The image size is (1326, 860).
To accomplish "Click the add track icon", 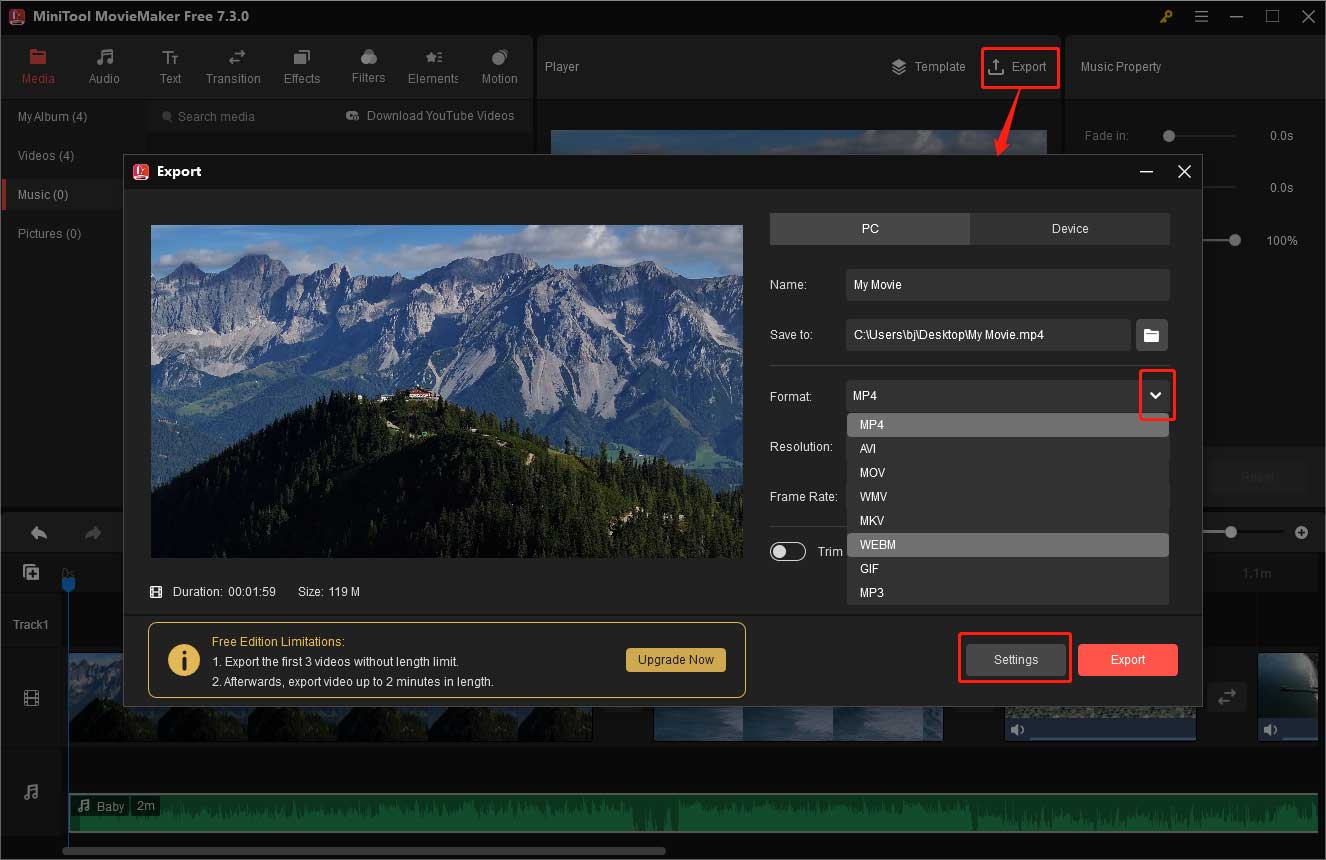I will click(x=31, y=573).
